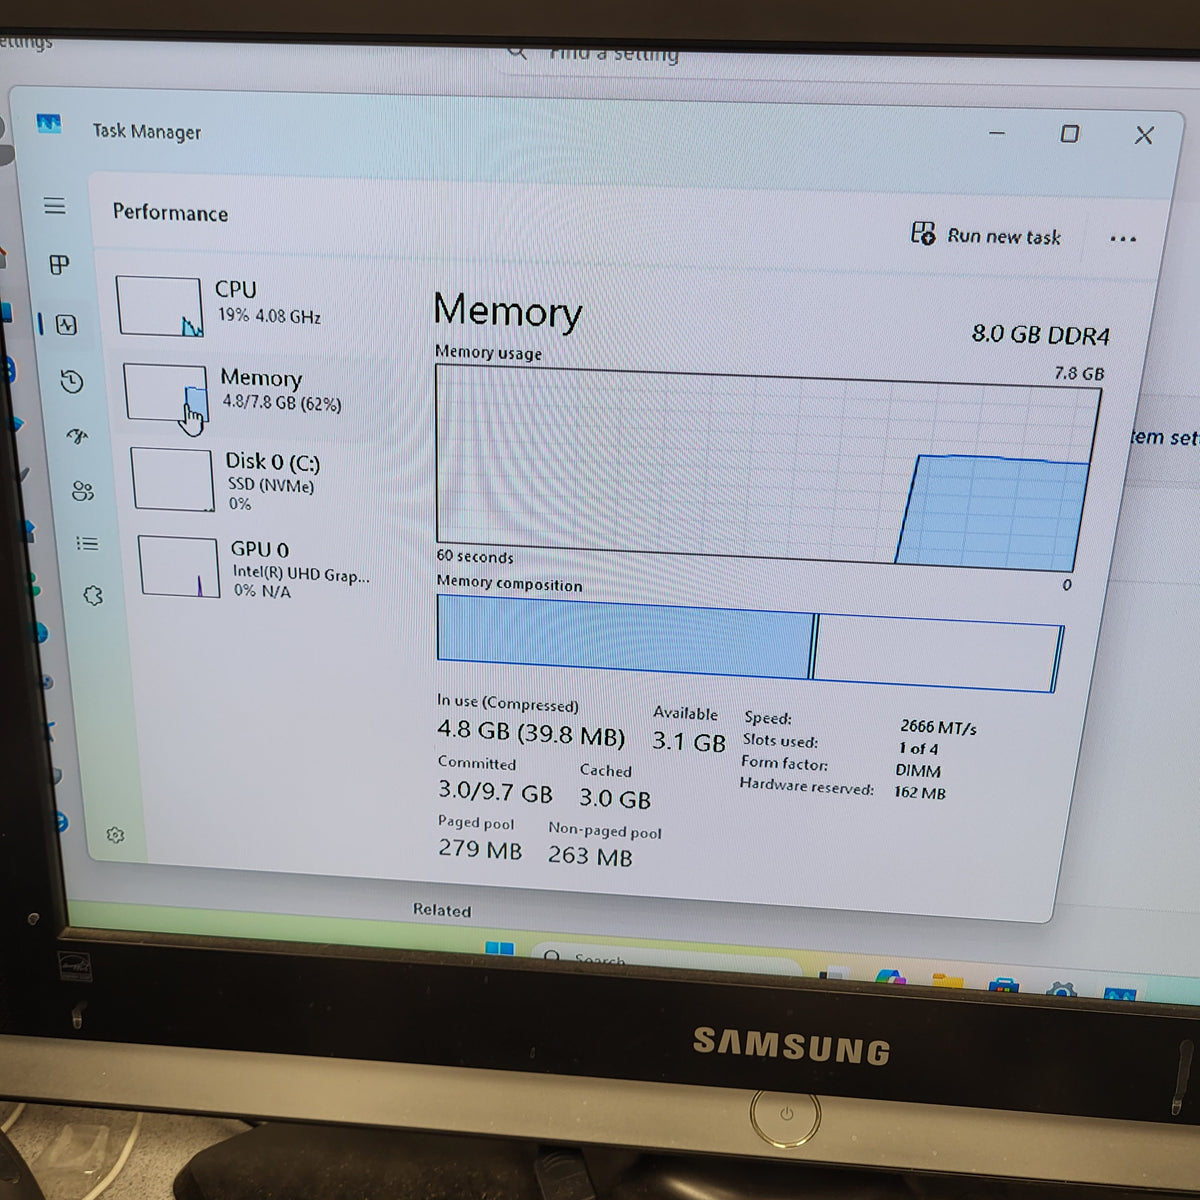Open the Details list icon in sidebar
This screenshot has height=1200, width=1200.
(x=88, y=544)
